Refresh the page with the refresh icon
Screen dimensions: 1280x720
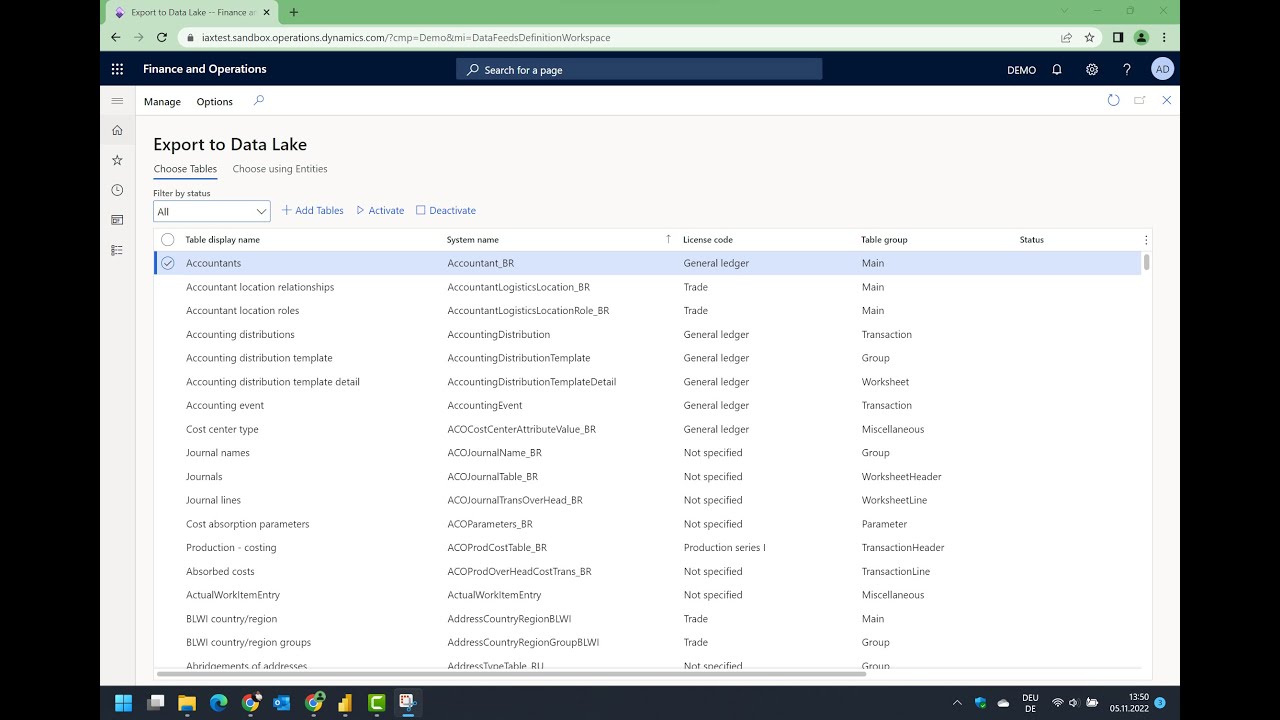point(1113,100)
